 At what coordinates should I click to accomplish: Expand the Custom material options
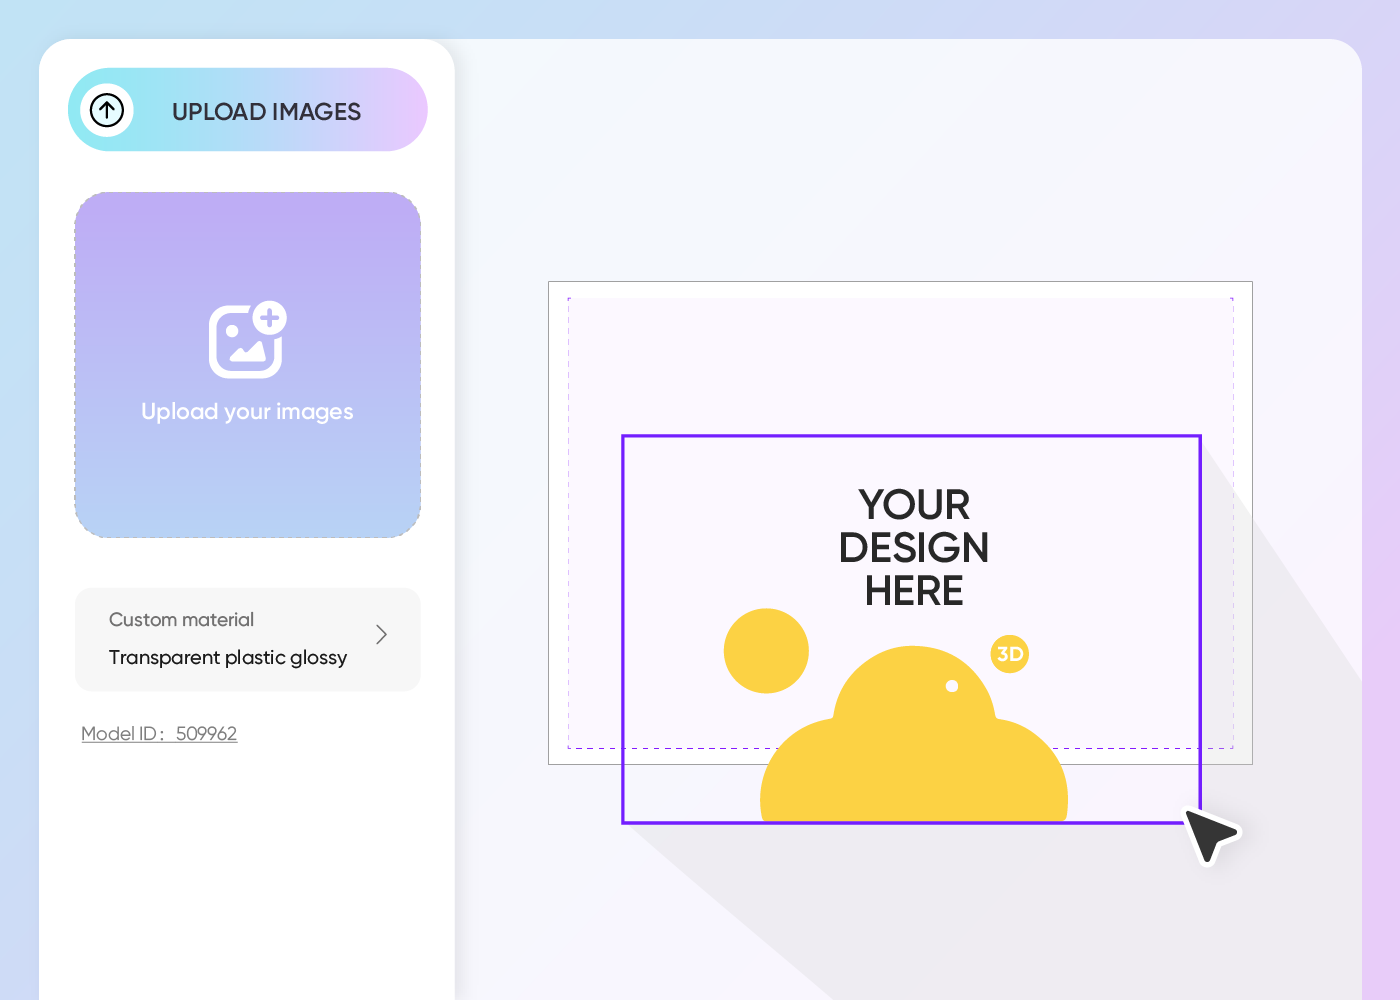click(247, 639)
